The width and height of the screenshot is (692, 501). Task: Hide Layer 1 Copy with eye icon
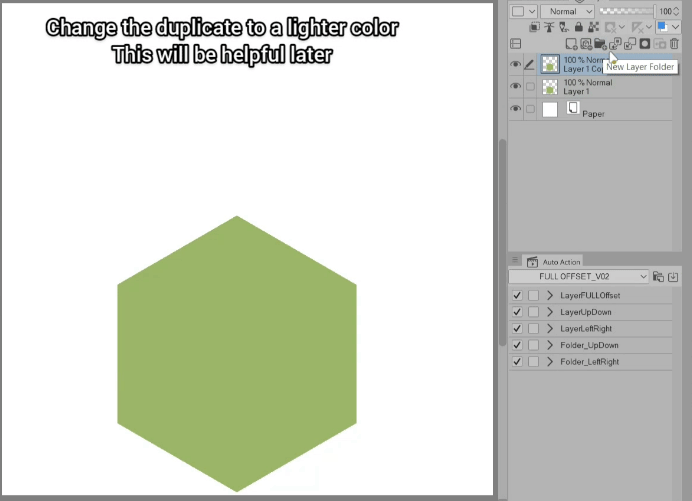pos(515,65)
